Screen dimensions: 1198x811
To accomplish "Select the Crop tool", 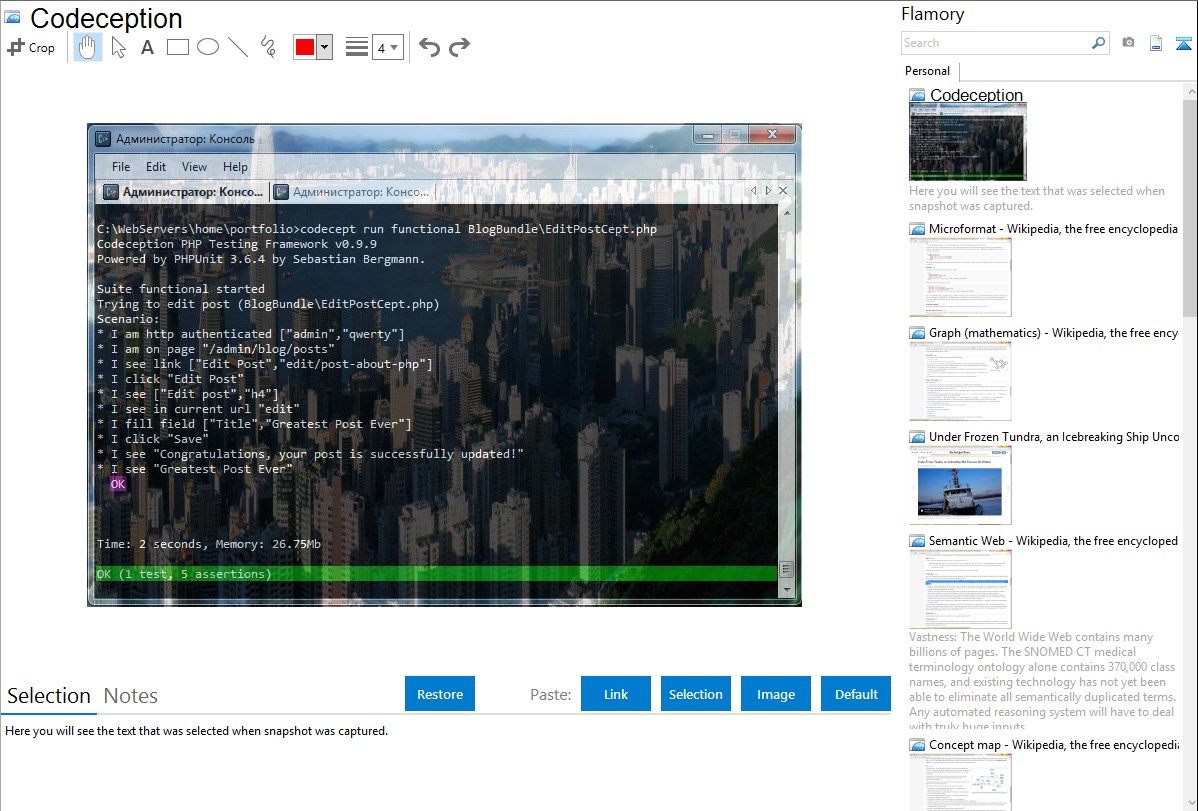I will click(x=31, y=47).
